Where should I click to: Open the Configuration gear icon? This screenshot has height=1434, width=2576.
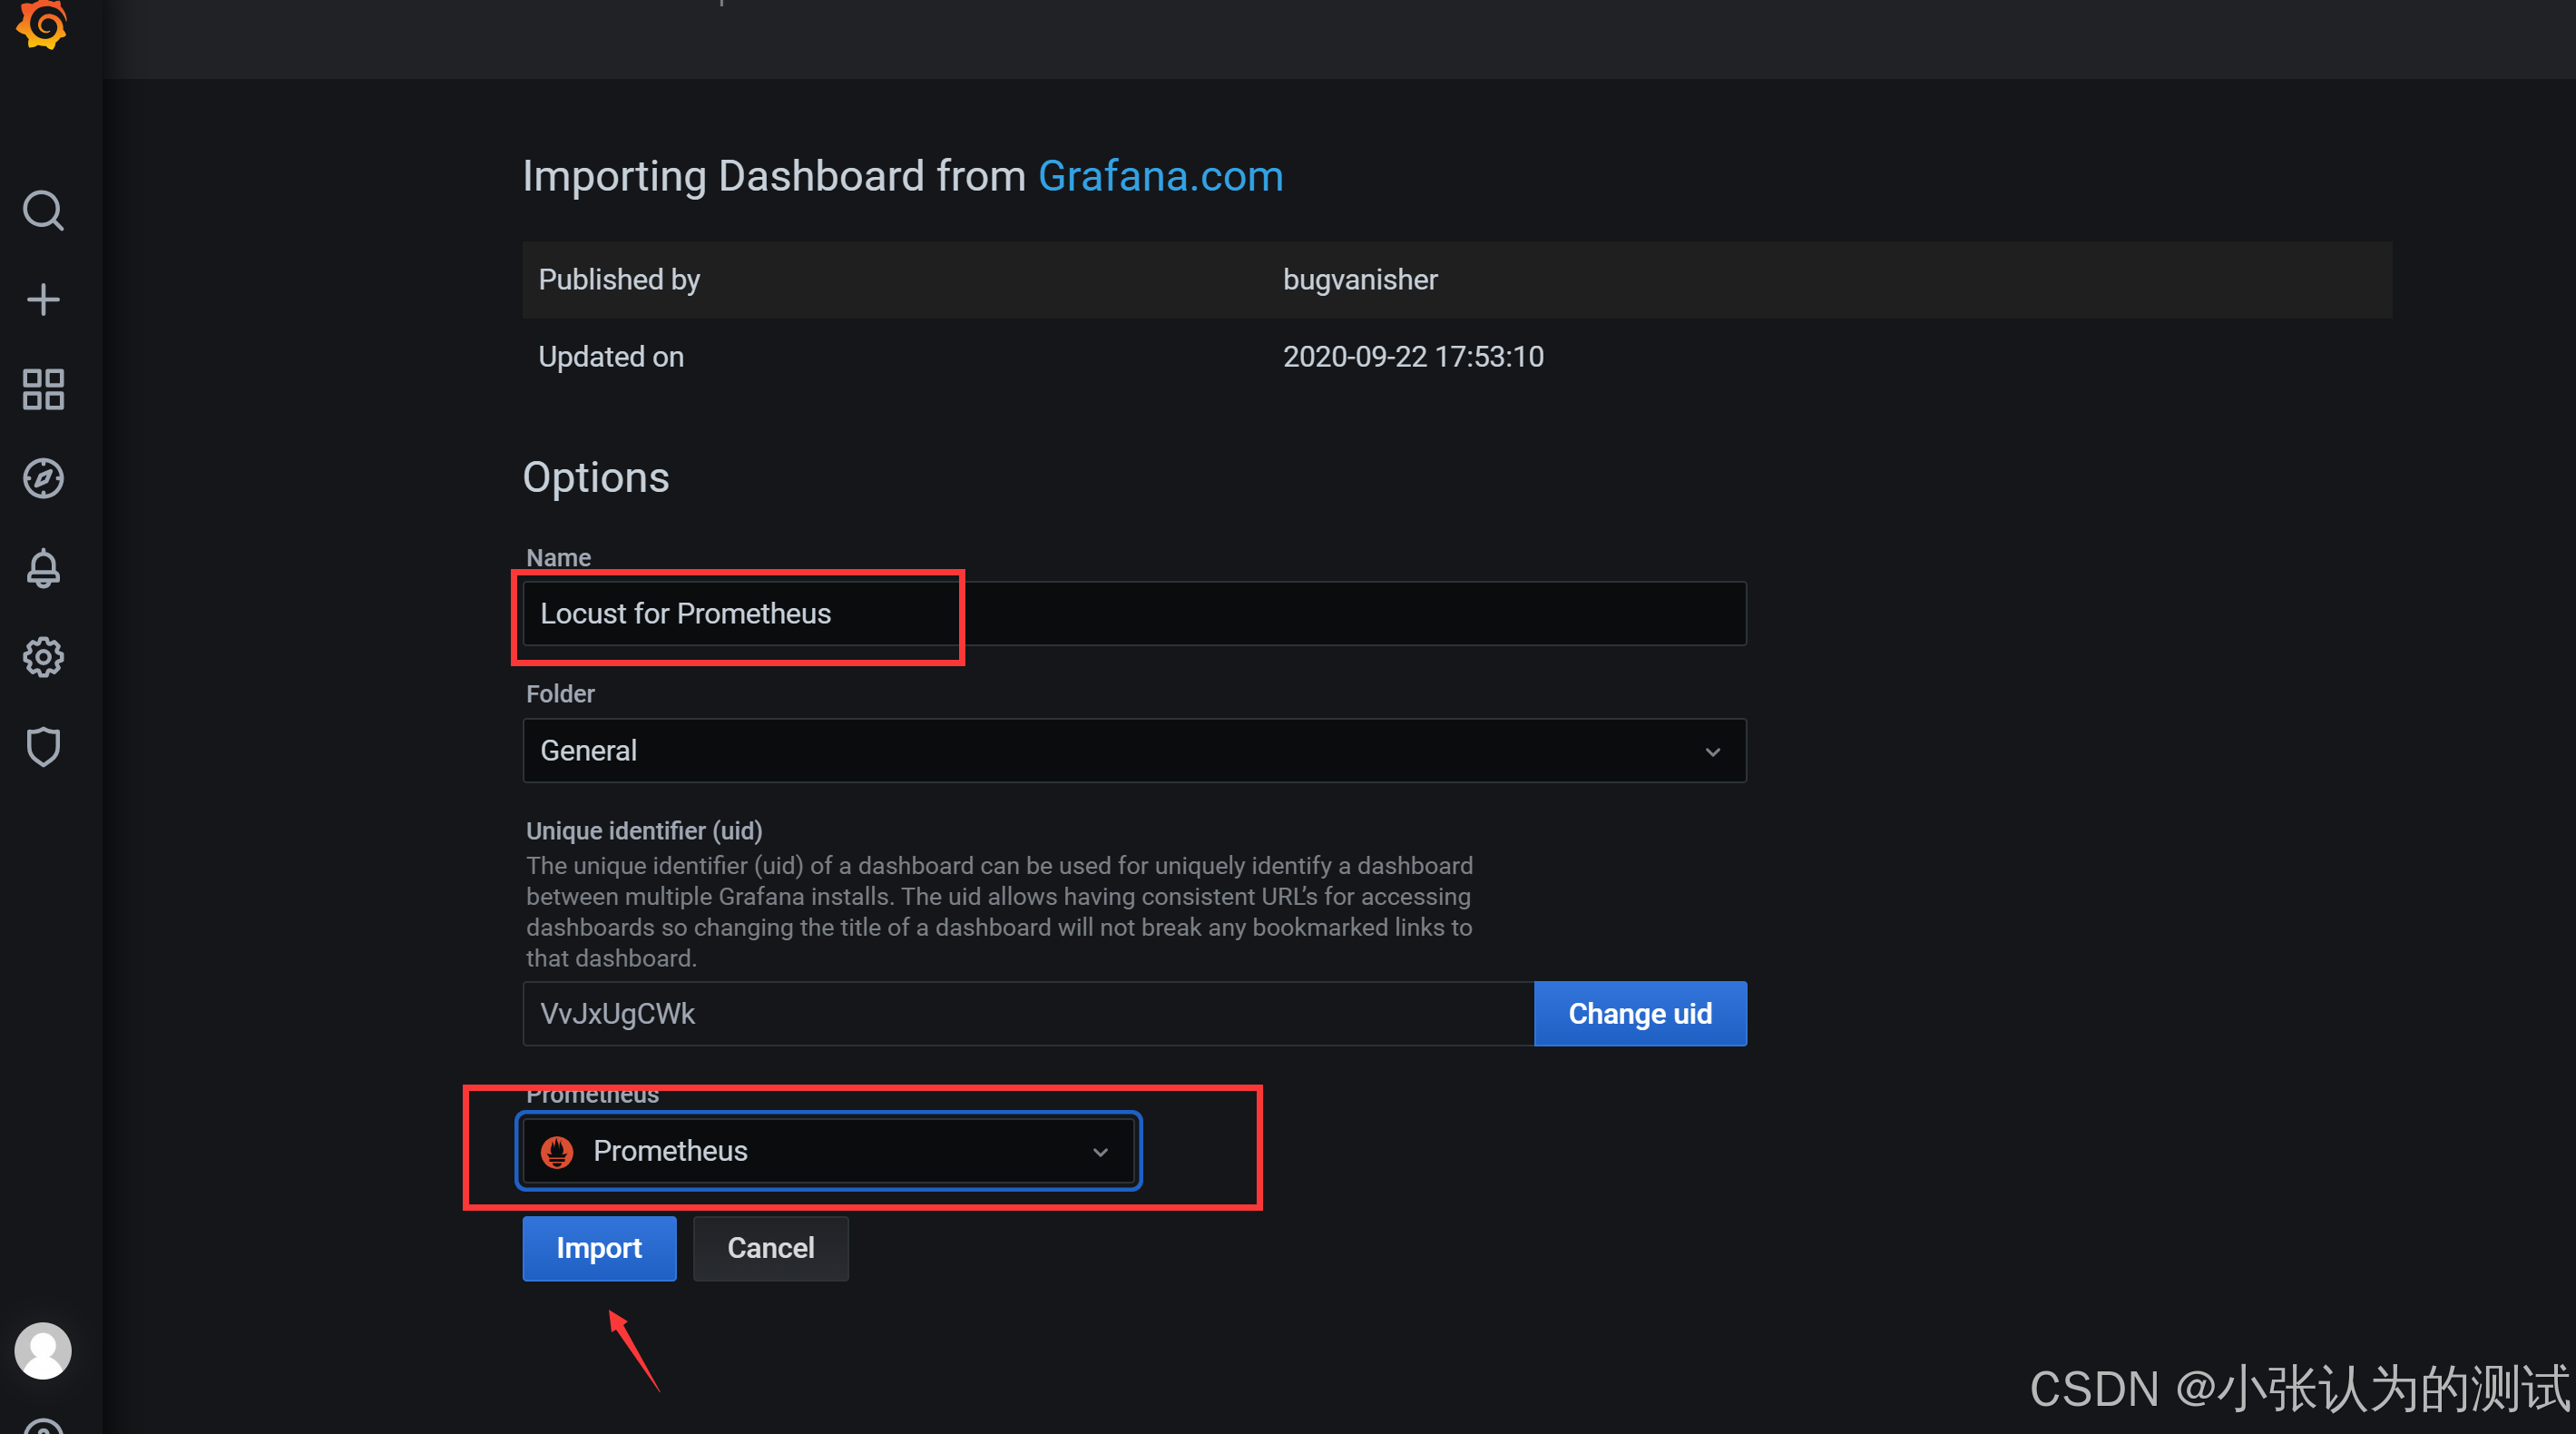[x=43, y=657]
